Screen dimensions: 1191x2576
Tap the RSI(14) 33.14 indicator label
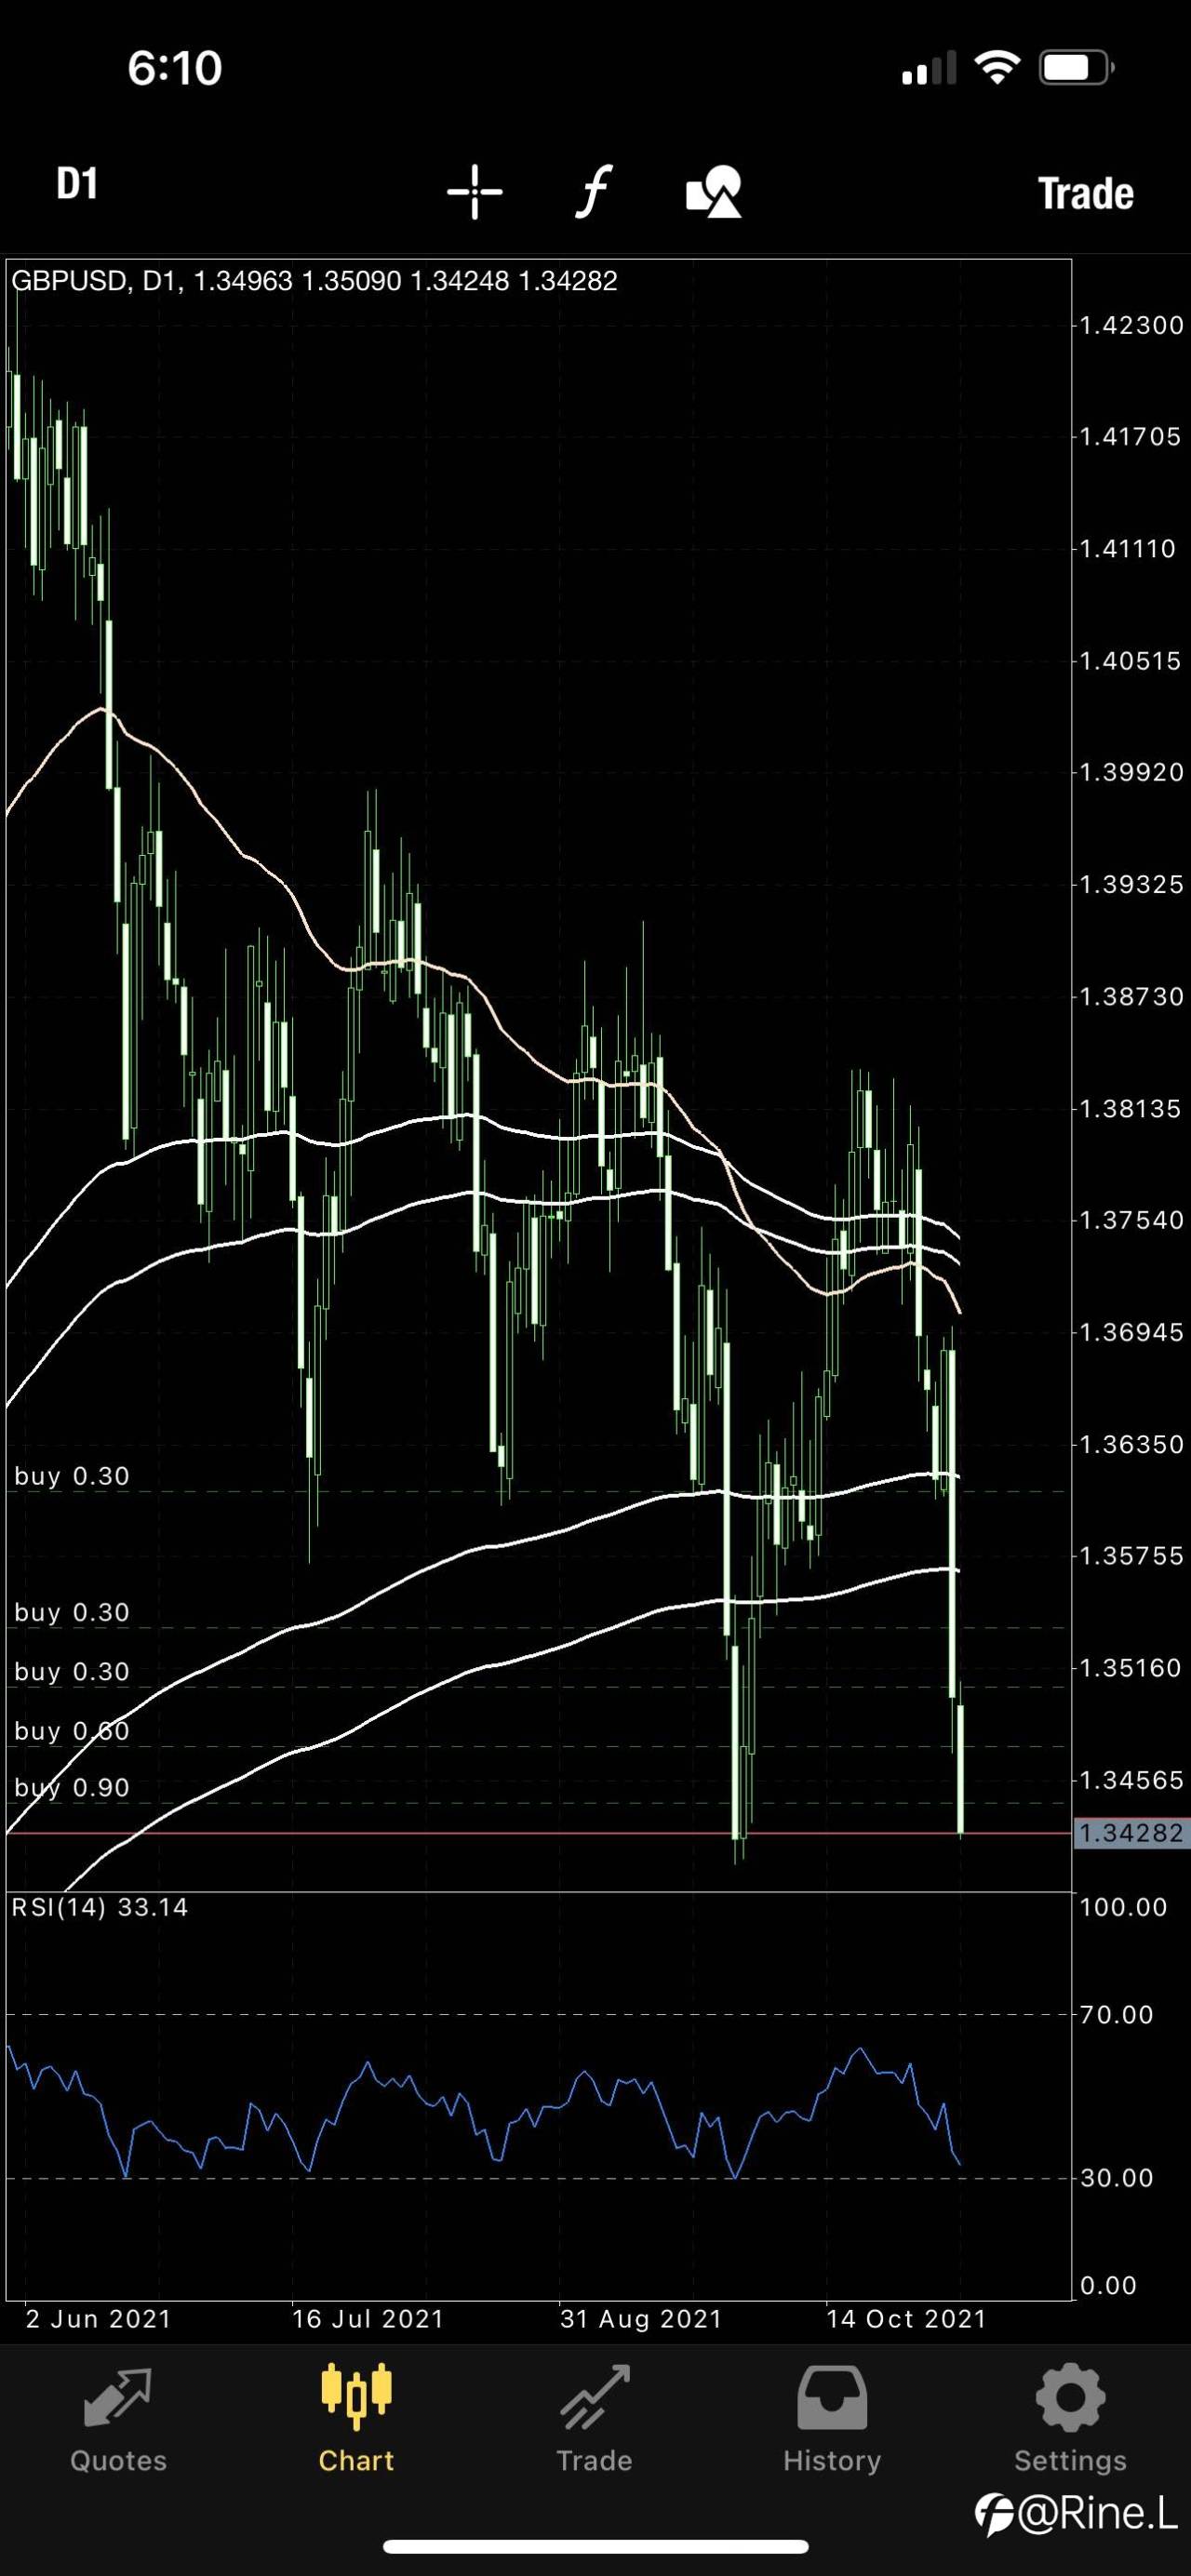pyautogui.click(x=100, y=1907)
